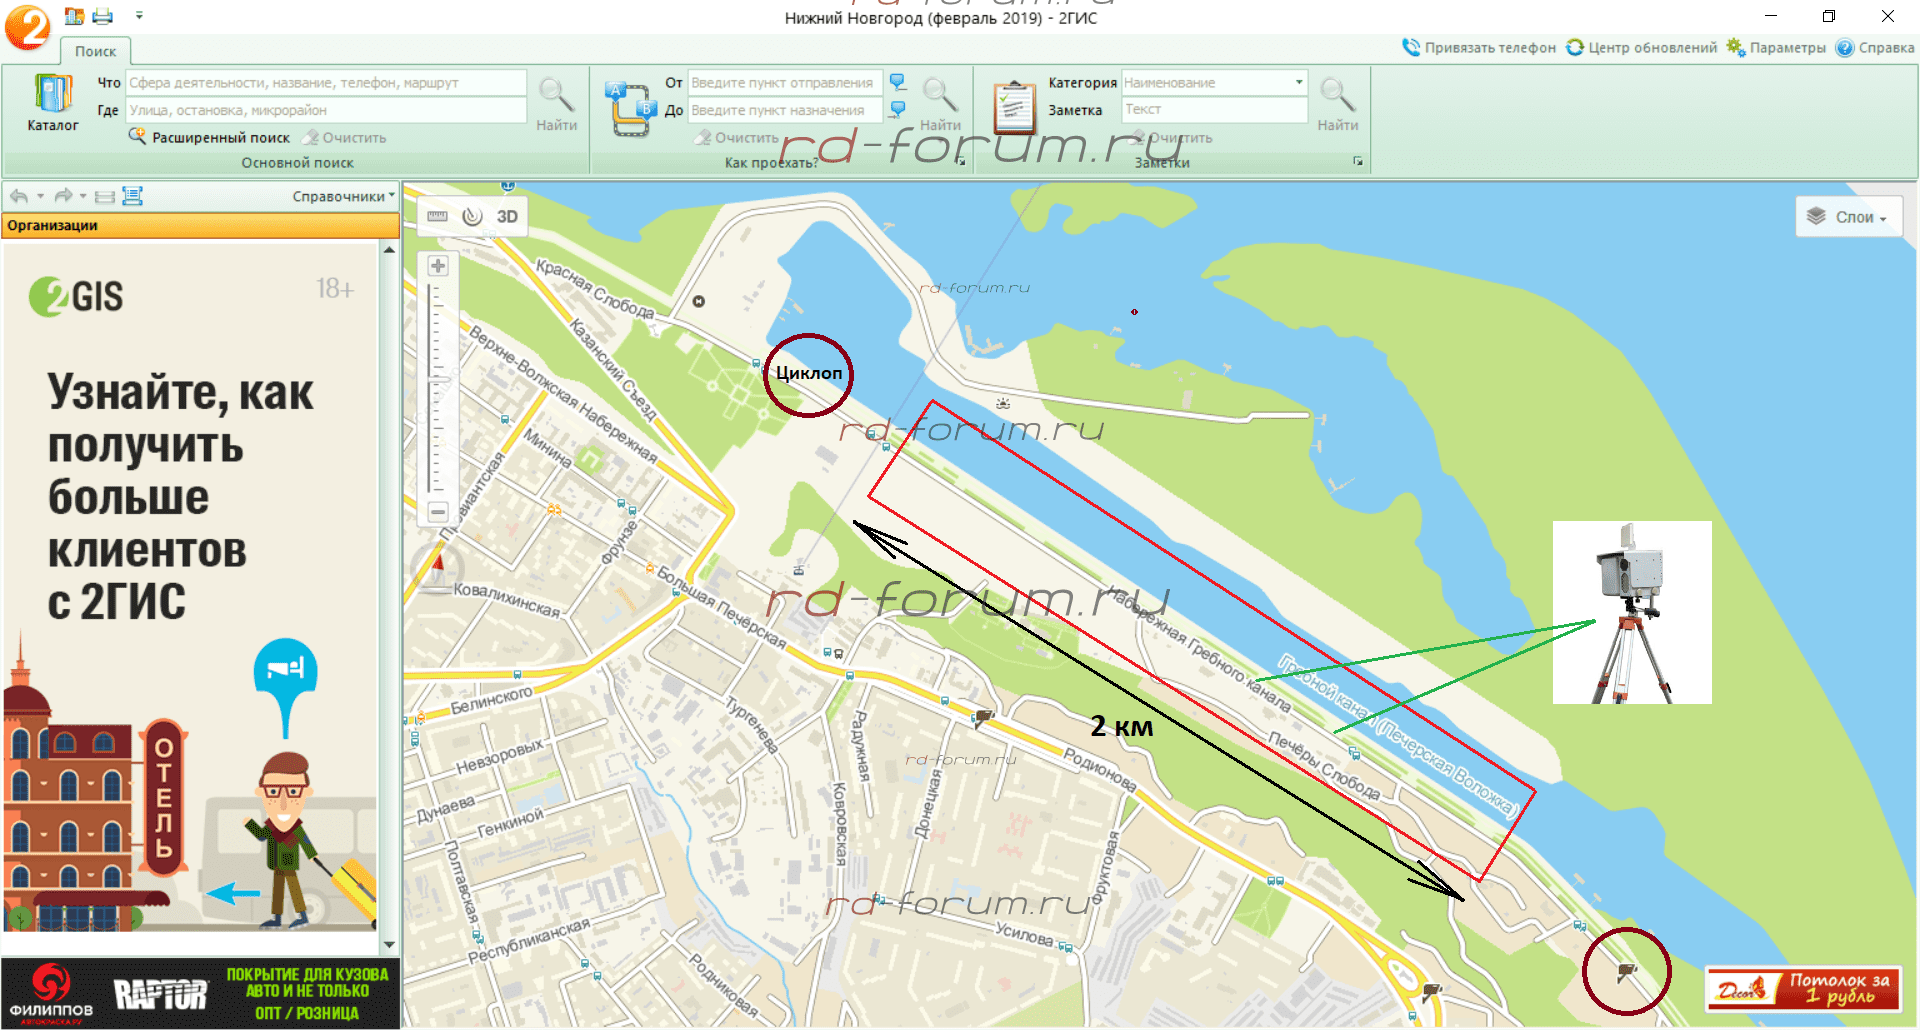This screenshot has width=1920, height=1030.
Task: Click the expanded card view icon in panel toolbar
Action: (132, 196)
